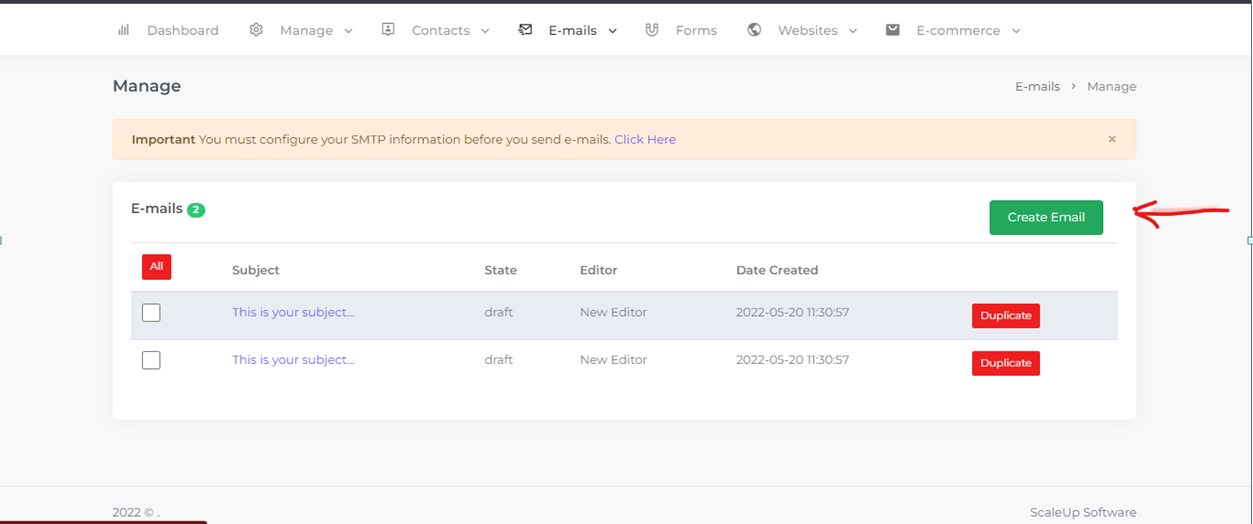Viewport: 1253px width, 524px height.
Task: Click the Contacts person icon
Action: click(388, 30)
